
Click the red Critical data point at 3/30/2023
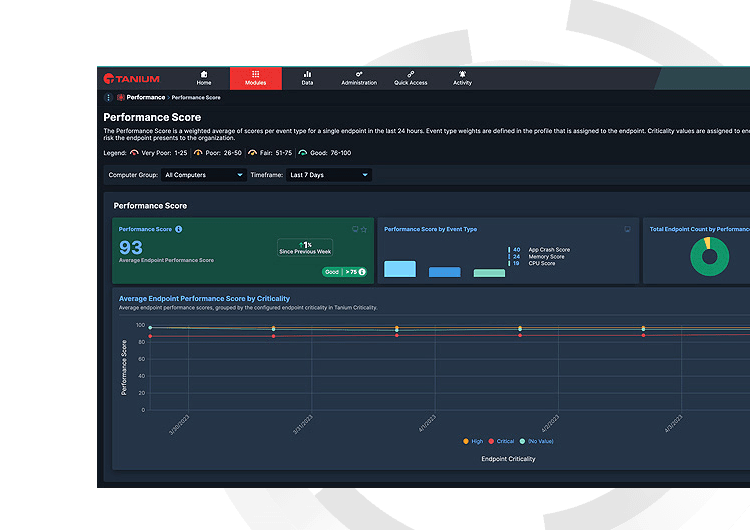coord(150,336)
